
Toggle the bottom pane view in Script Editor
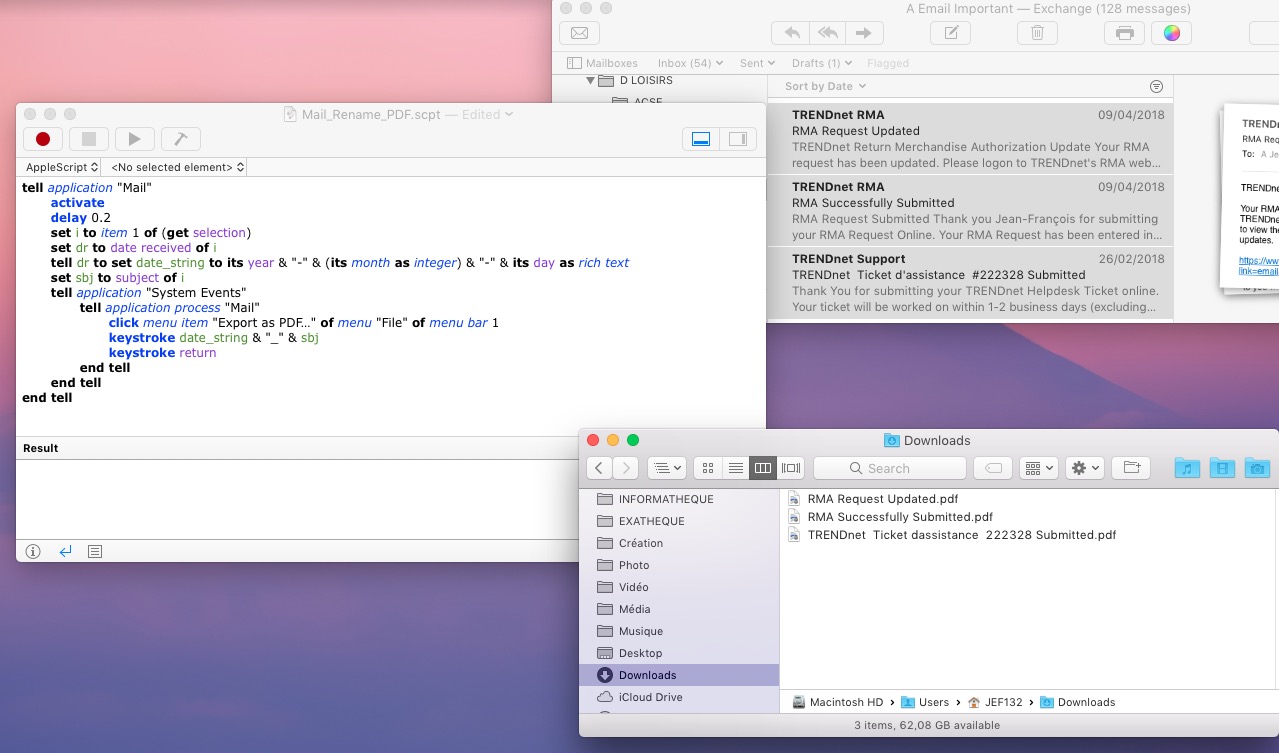(x=701, y=139)
